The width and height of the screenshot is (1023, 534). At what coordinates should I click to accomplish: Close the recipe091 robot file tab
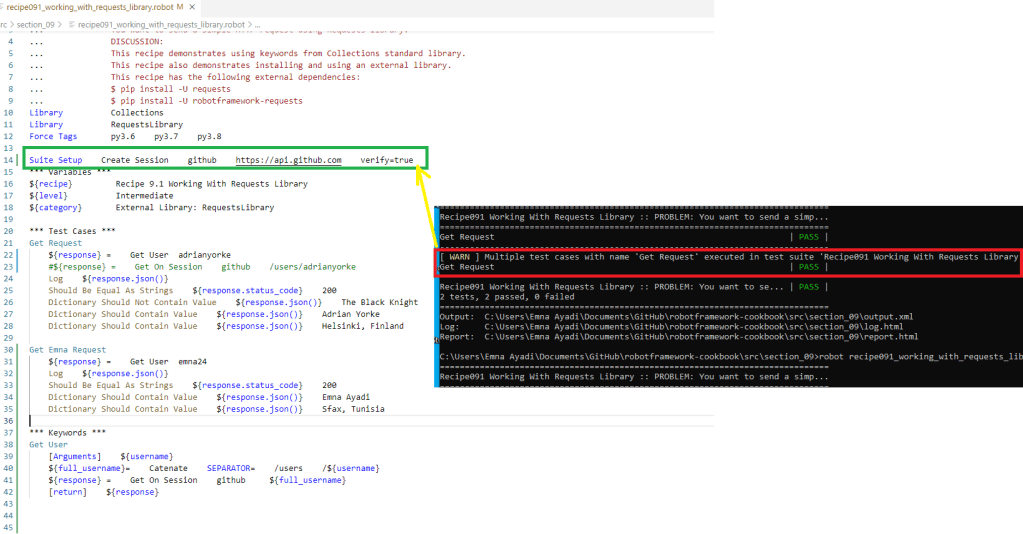coord(192,7)
